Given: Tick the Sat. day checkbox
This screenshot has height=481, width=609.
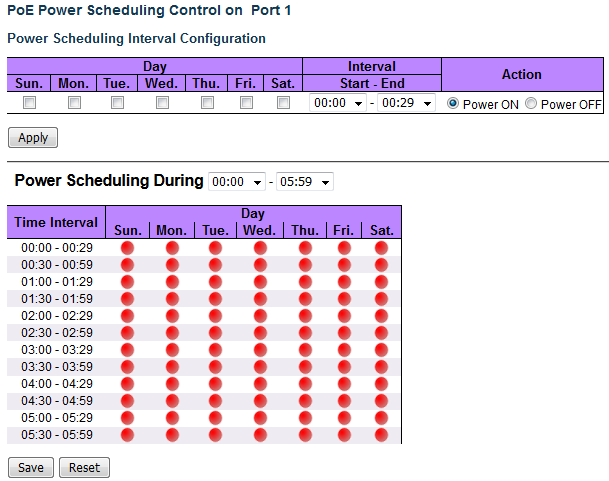Looking at the screenshot, I should tap(283, 103).
